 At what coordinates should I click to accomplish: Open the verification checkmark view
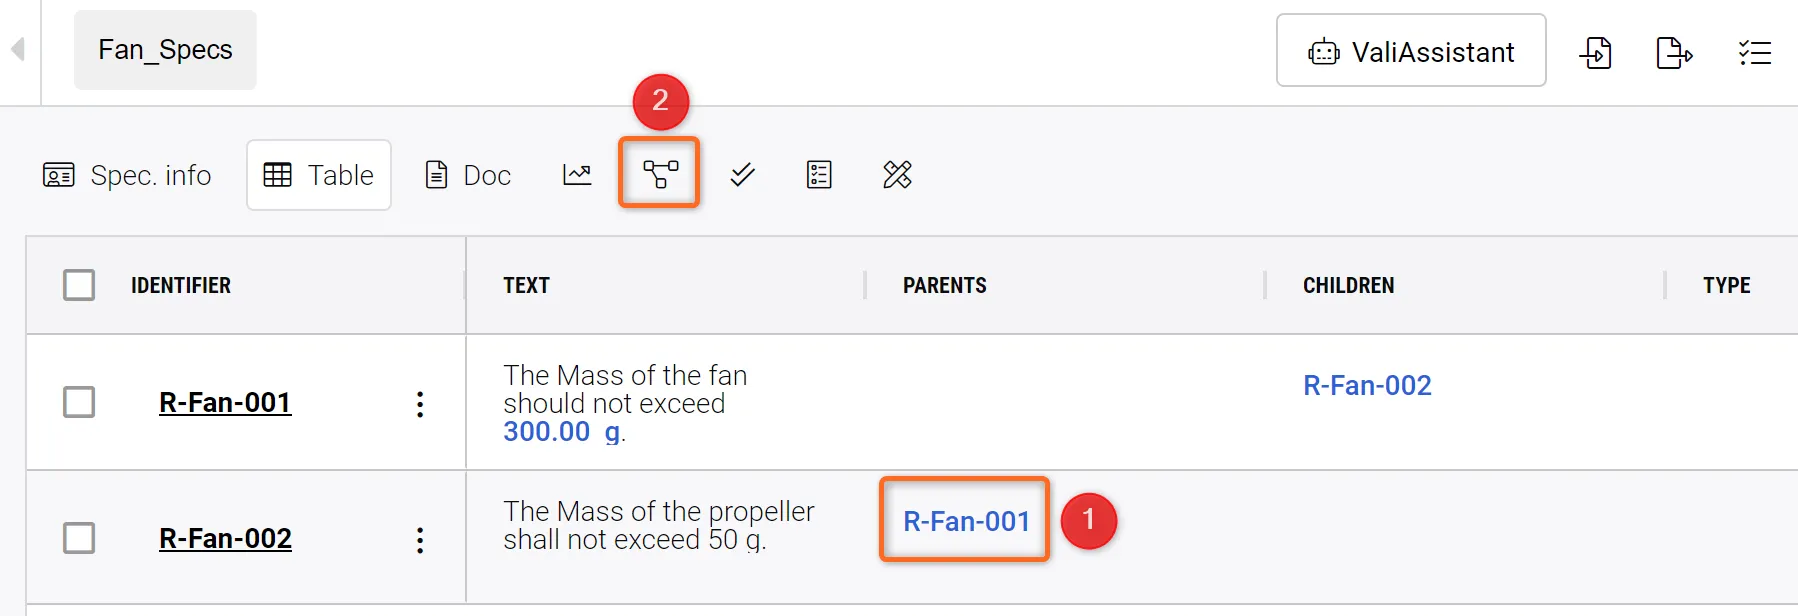742,175
